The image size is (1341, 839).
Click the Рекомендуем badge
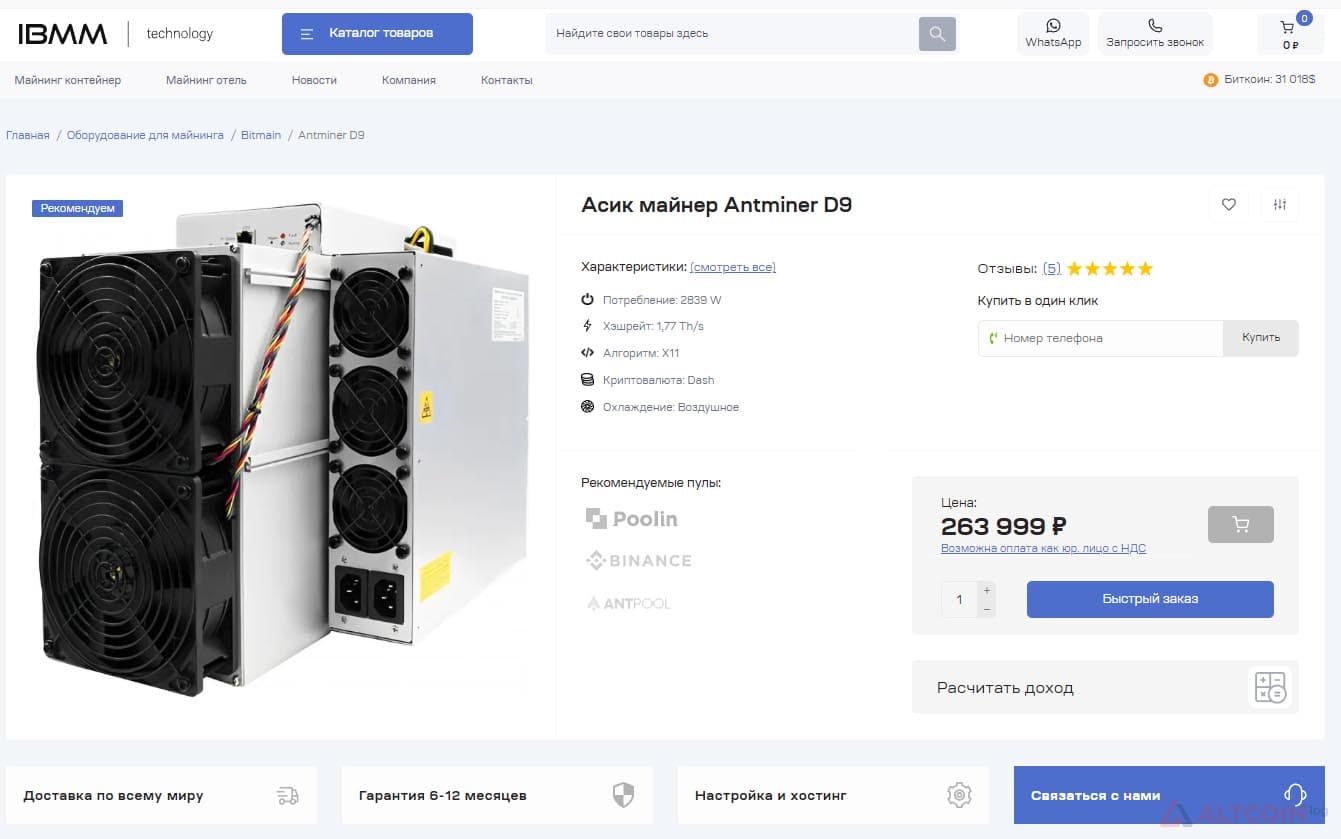(77, 208)
